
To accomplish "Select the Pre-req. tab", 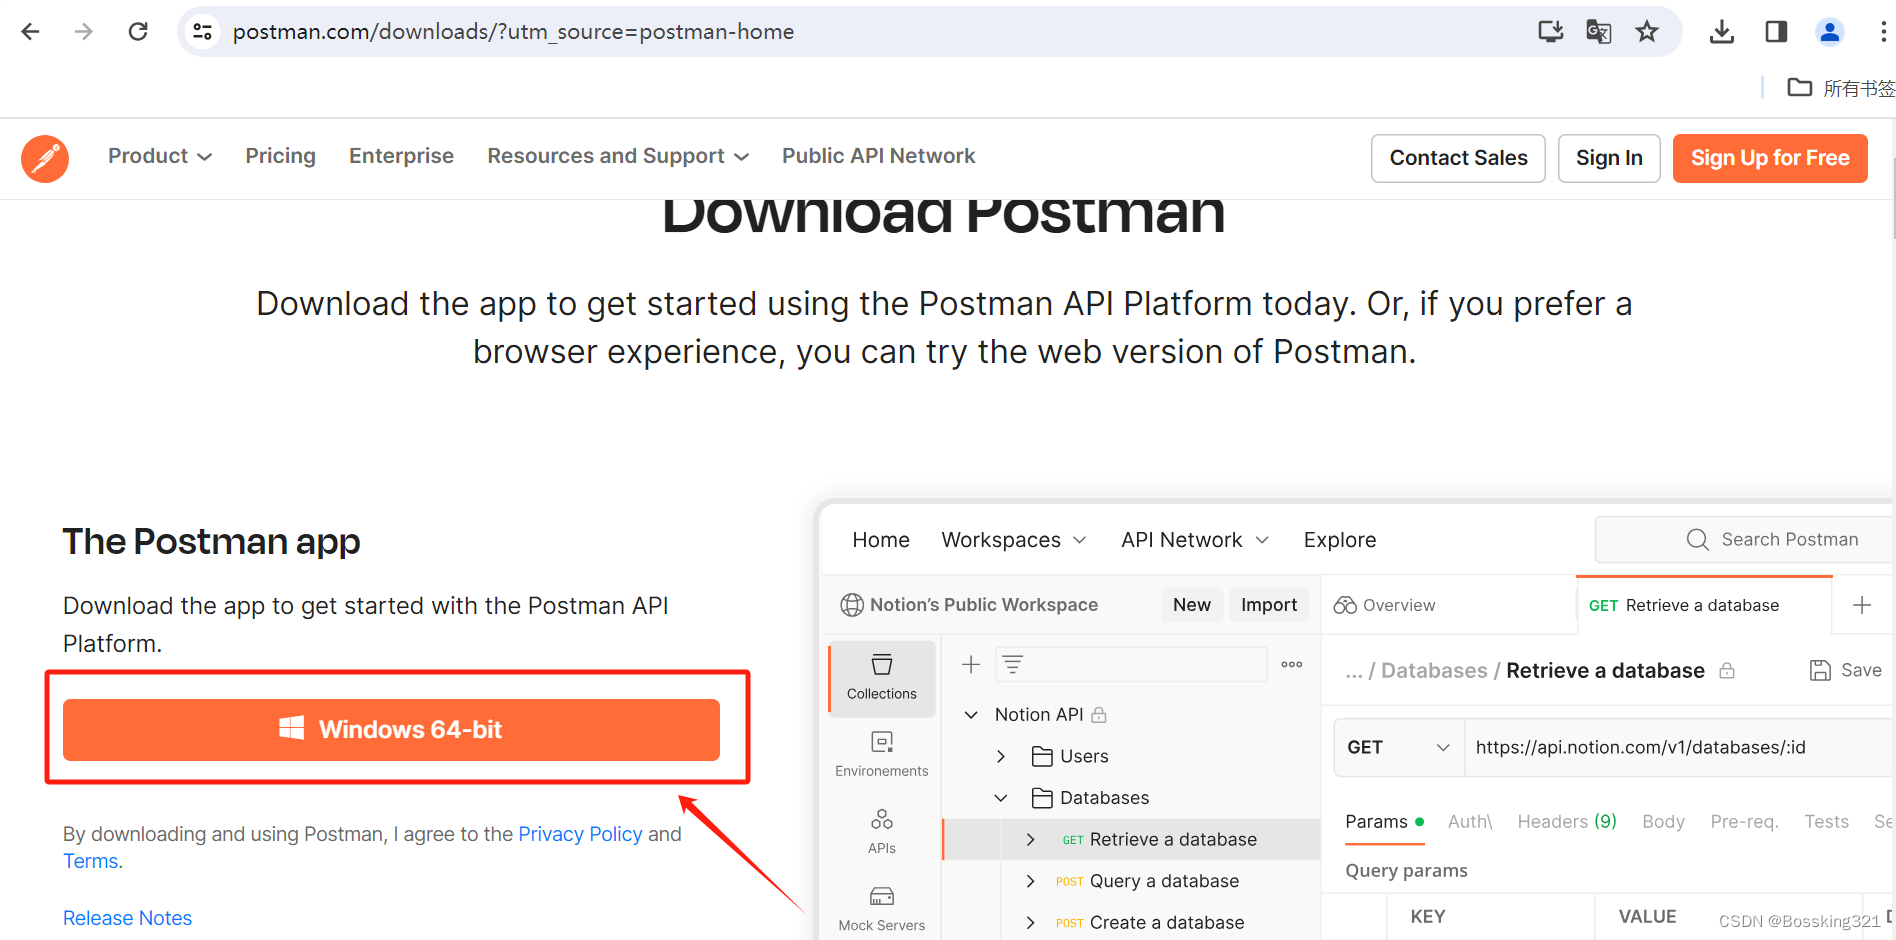I will click(1744, 822).
